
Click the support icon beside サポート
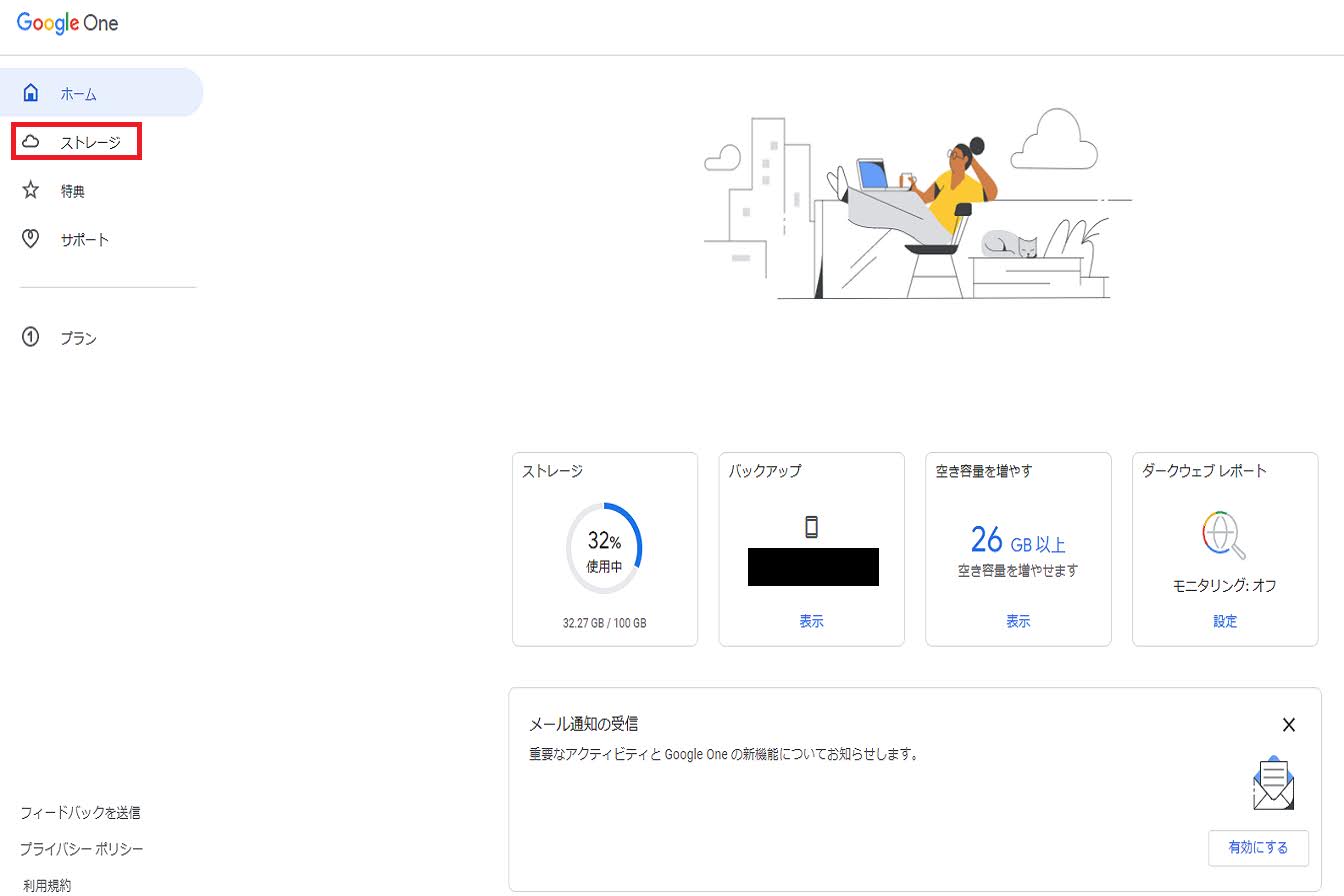(x=31, y=239)
